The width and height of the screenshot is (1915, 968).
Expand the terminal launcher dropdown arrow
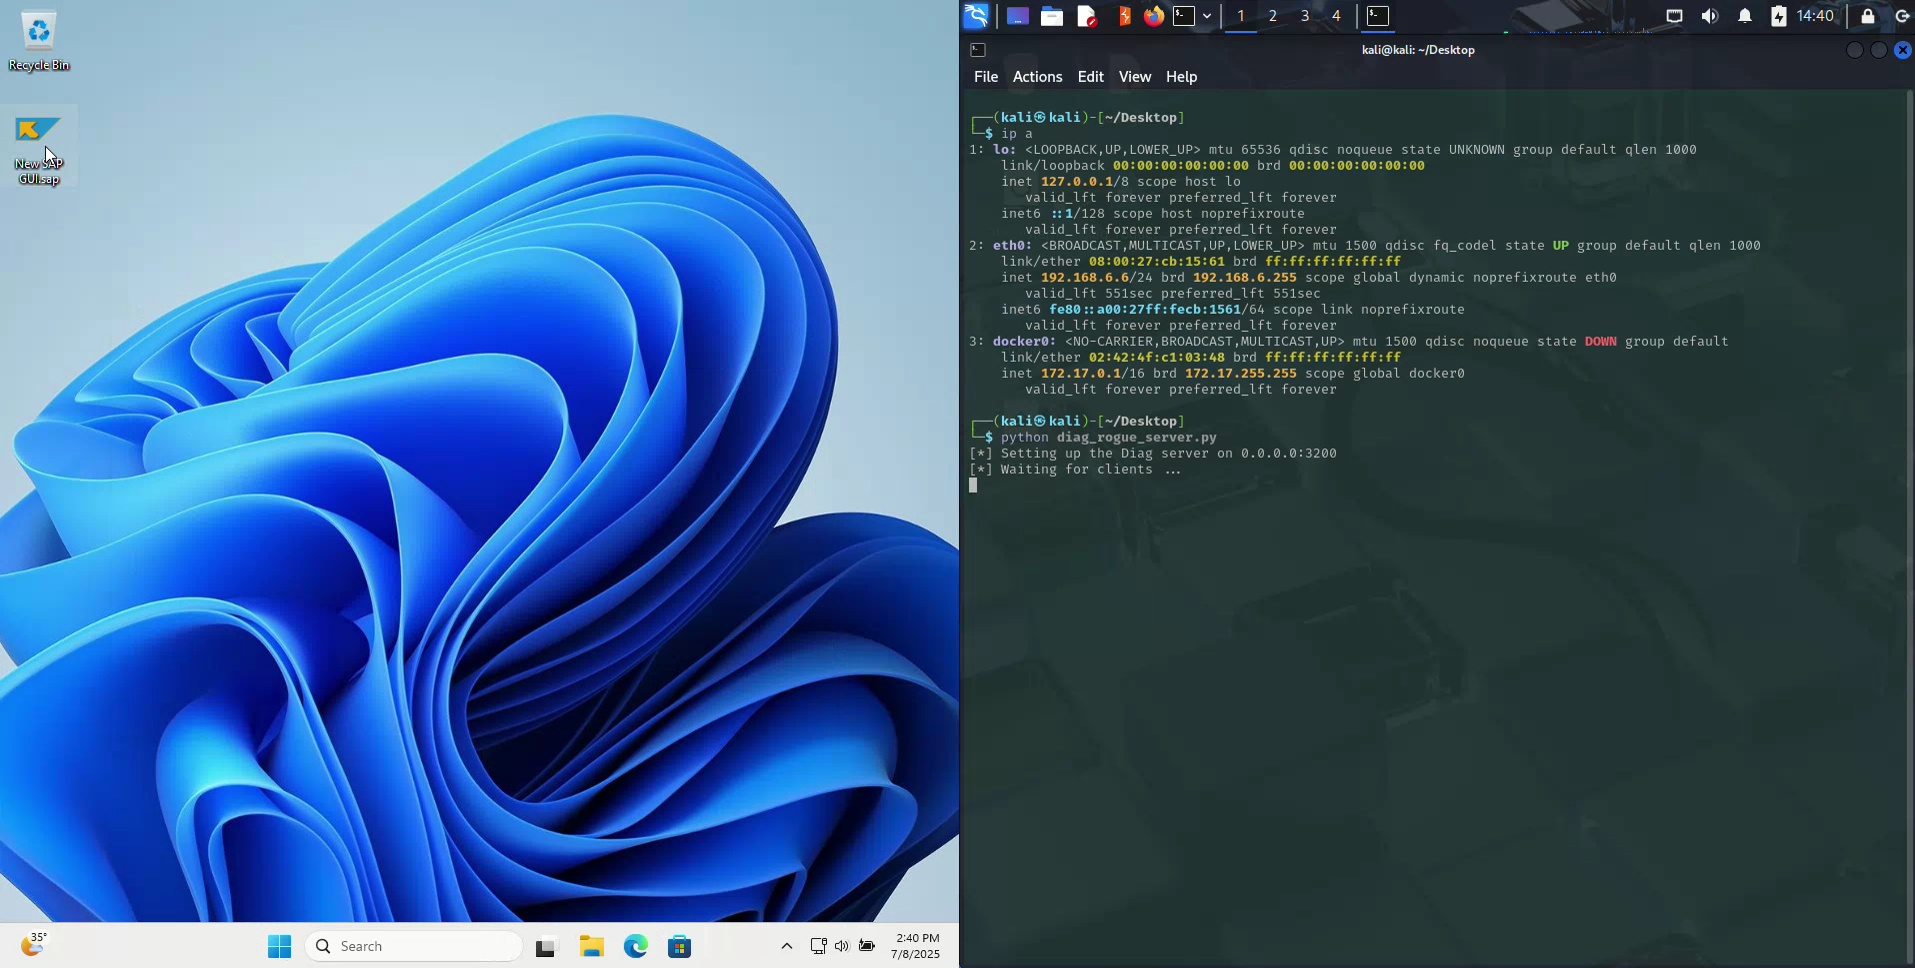pyautogui.click(x=1207, y=16)
